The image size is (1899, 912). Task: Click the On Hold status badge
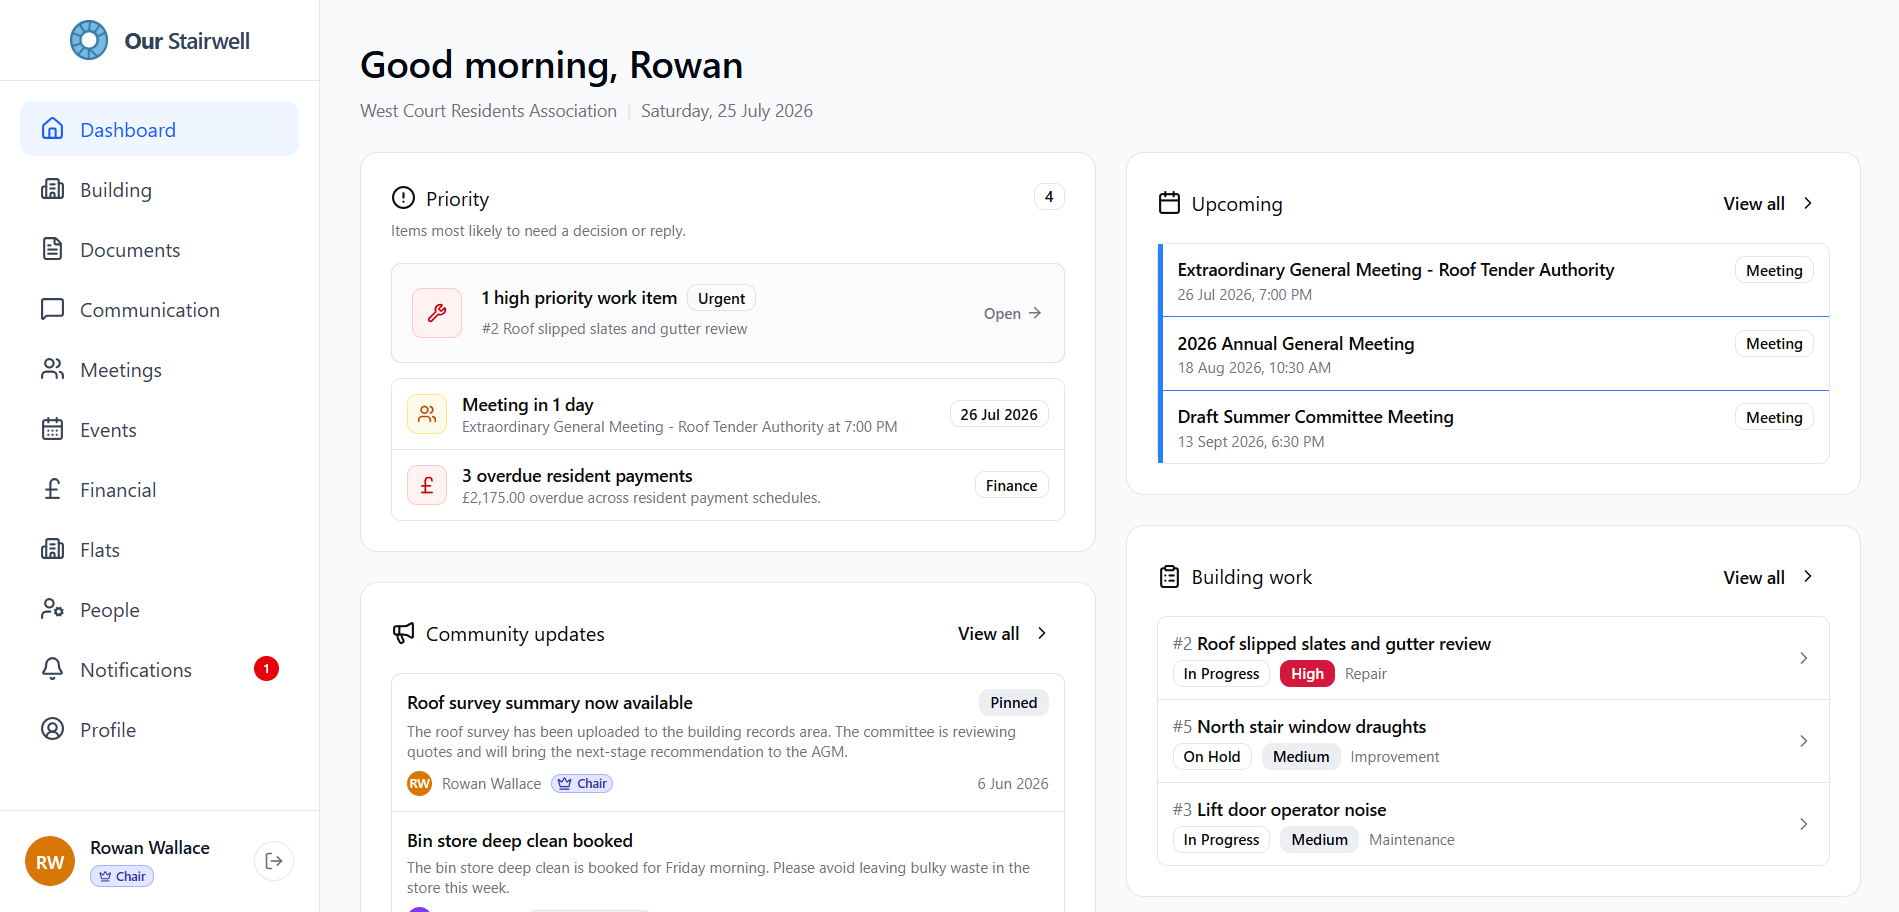tap(1211, 757)
